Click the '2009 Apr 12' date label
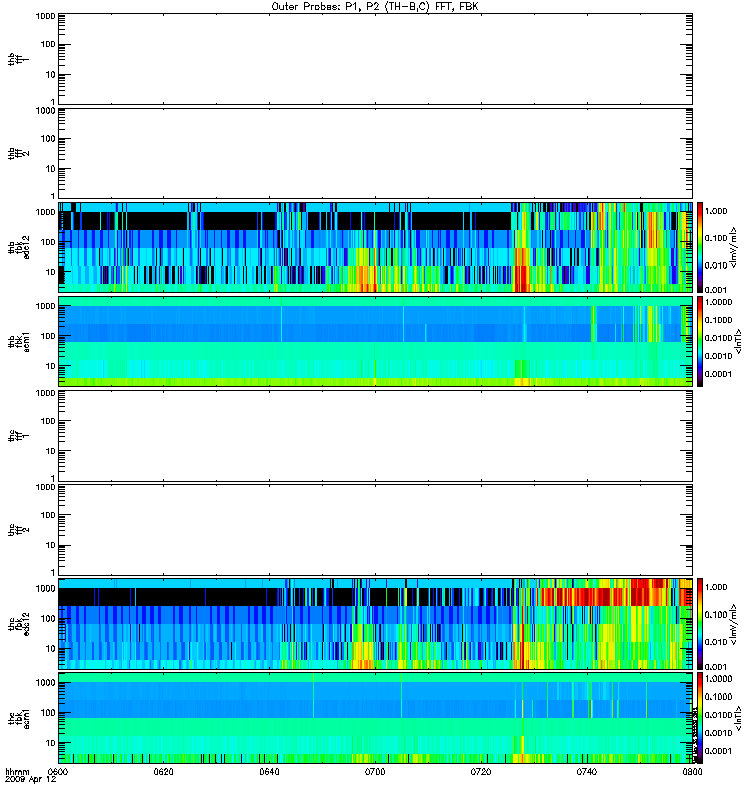This screenshot has width=750, height=800. point(31,779)
